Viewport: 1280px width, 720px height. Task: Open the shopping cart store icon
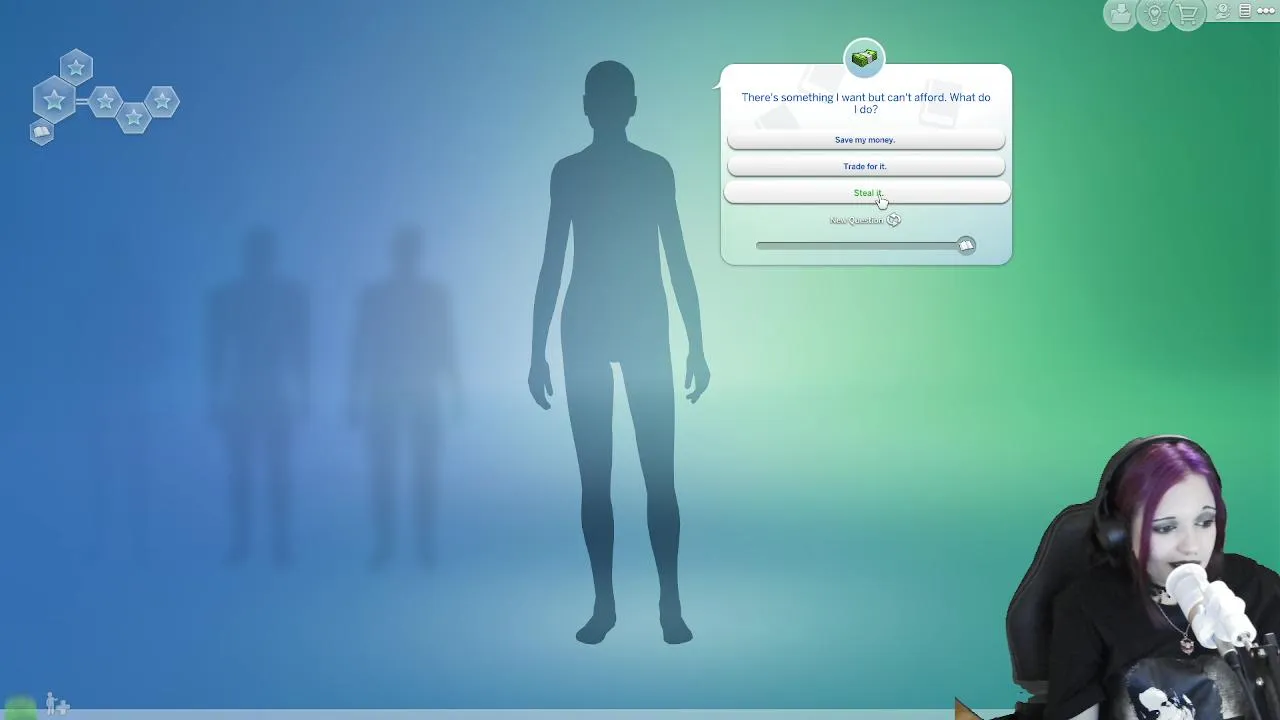point(1187,14)
